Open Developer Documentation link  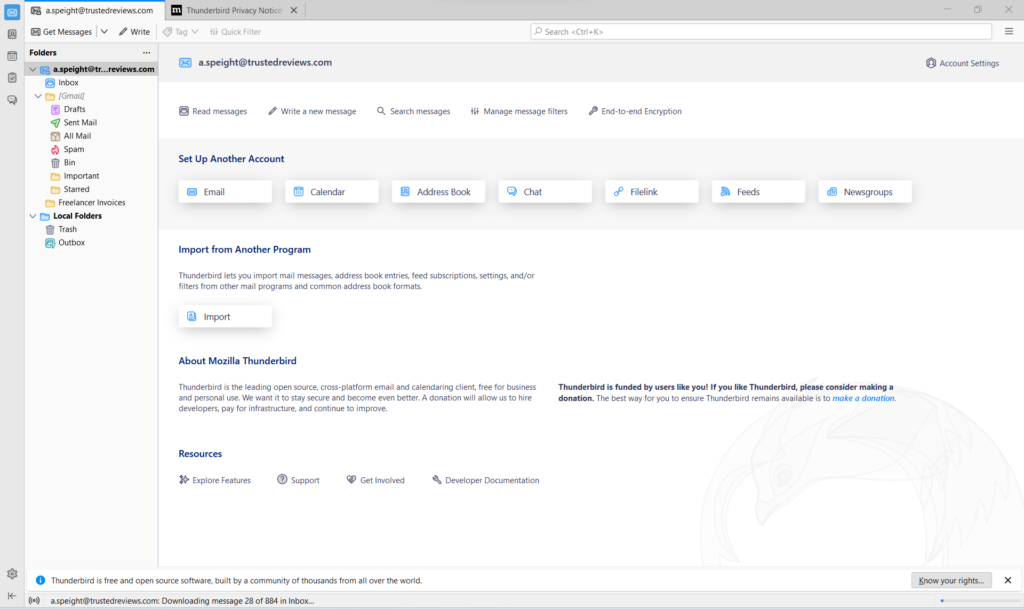pos(486,480)
